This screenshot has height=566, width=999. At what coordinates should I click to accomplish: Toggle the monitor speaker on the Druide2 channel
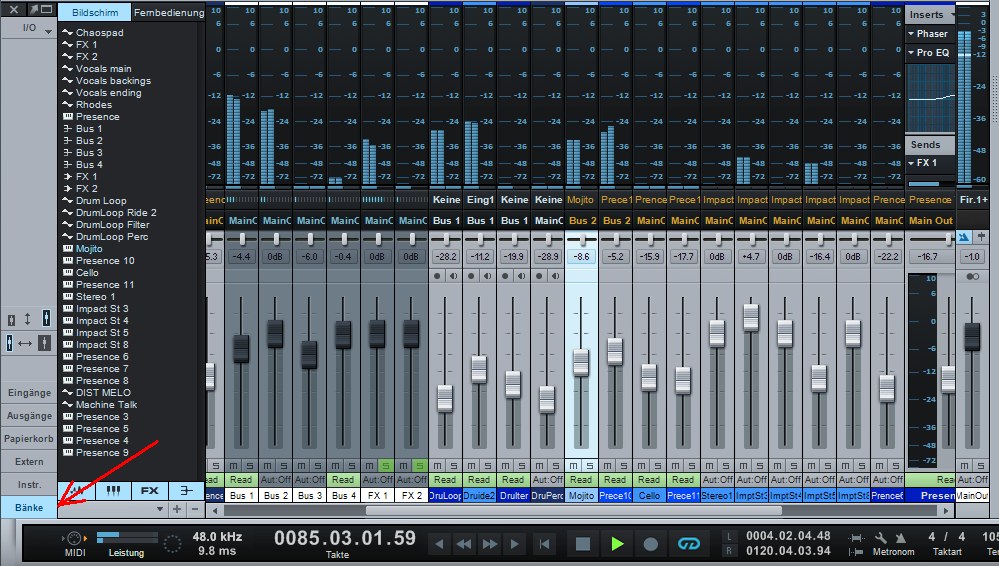[487, 276]
